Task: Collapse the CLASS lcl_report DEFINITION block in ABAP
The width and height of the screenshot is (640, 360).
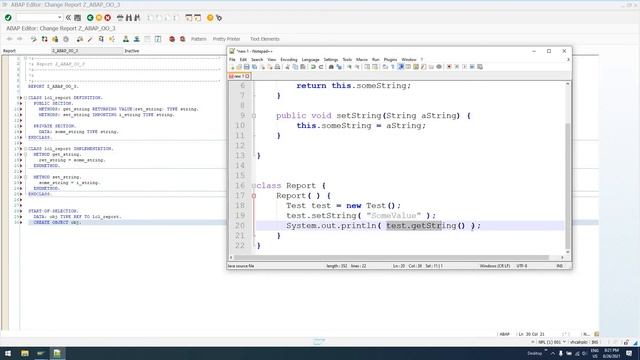Action: coord(25,98)
